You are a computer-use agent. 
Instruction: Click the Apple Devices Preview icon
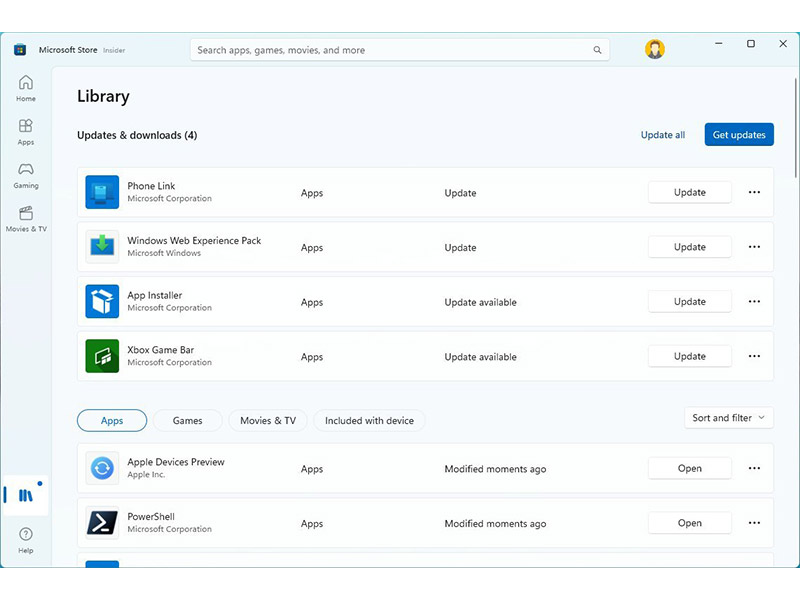pyautogui.click(x=102, y=468)
